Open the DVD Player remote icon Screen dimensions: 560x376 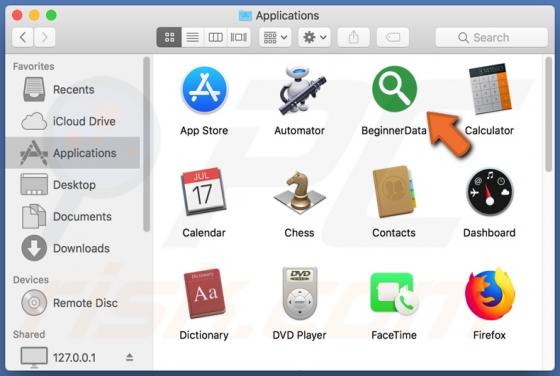coord(300,294)
